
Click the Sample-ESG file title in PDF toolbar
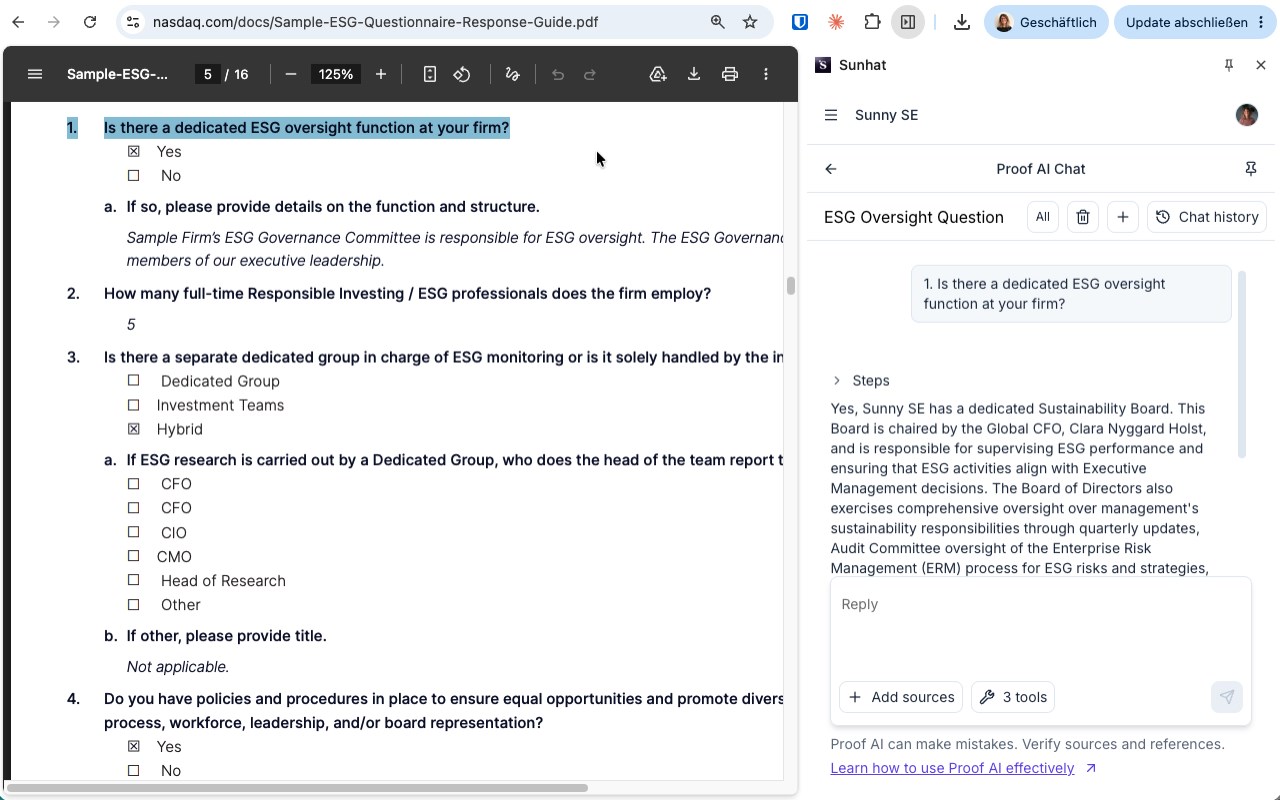[118, 74]
